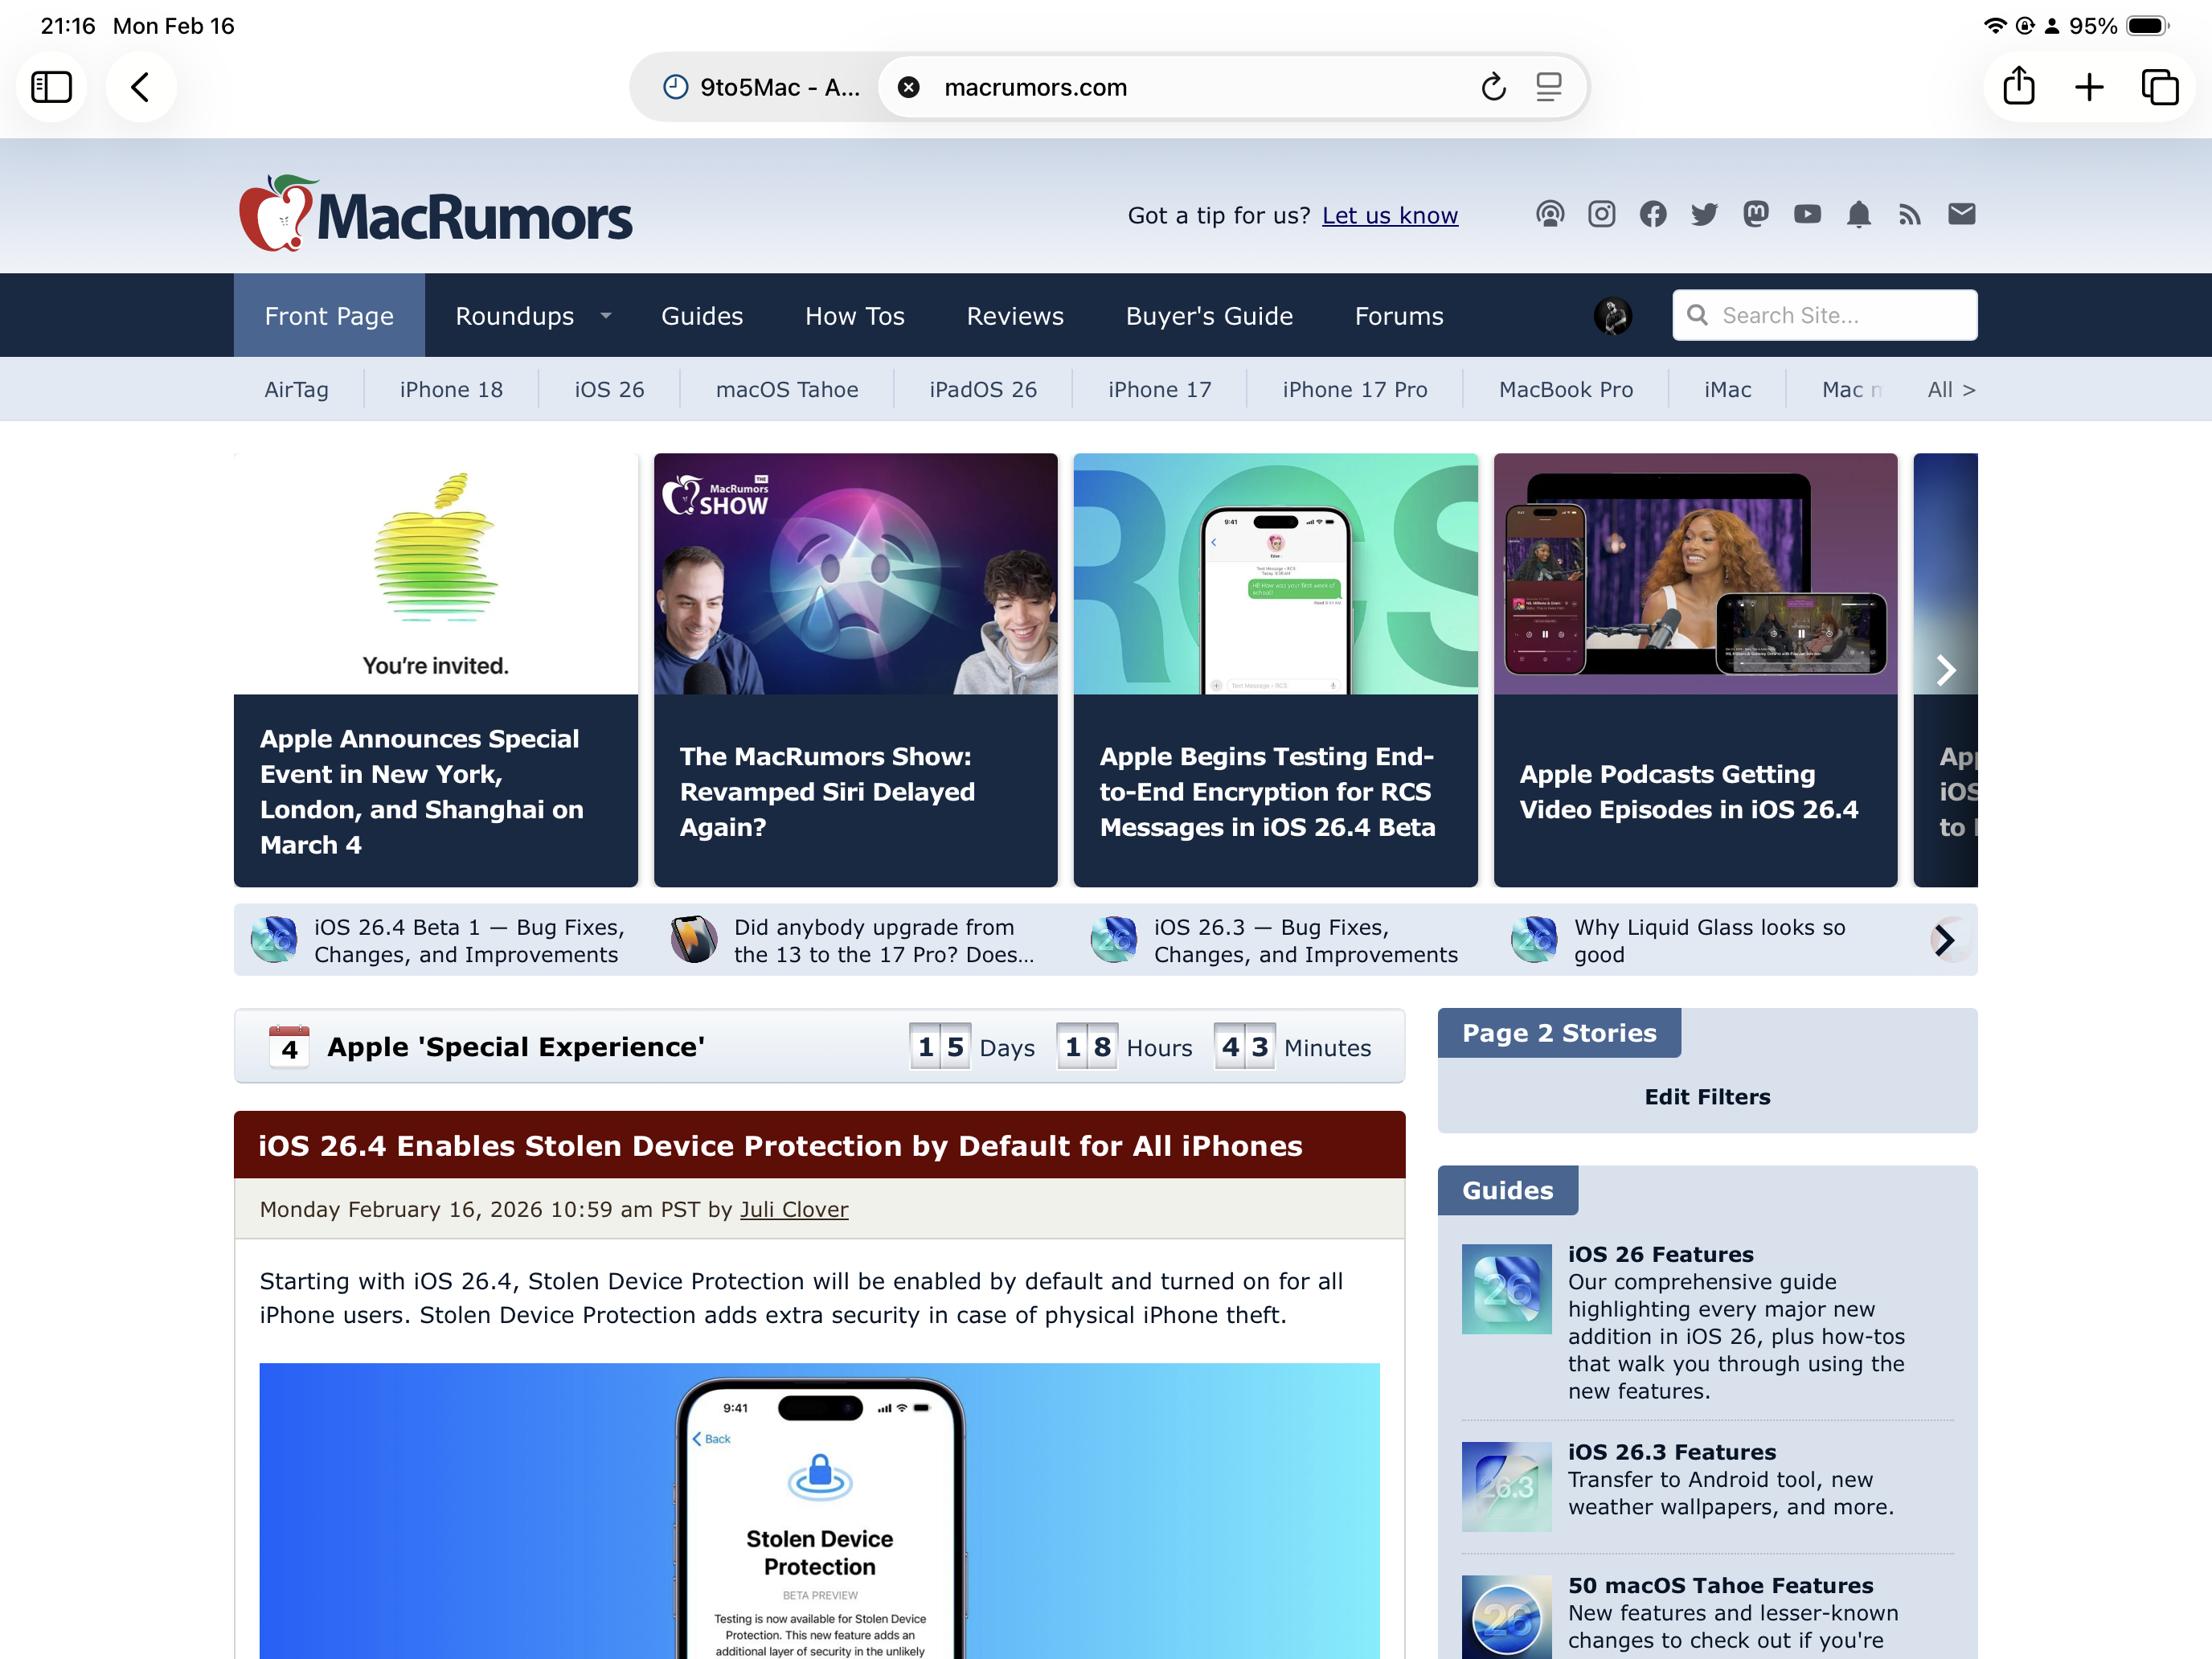Open the iPhone 18 roundup
Image resolution: width=2212 pixels, height=1659 pixels.
[x=451, y=389]
